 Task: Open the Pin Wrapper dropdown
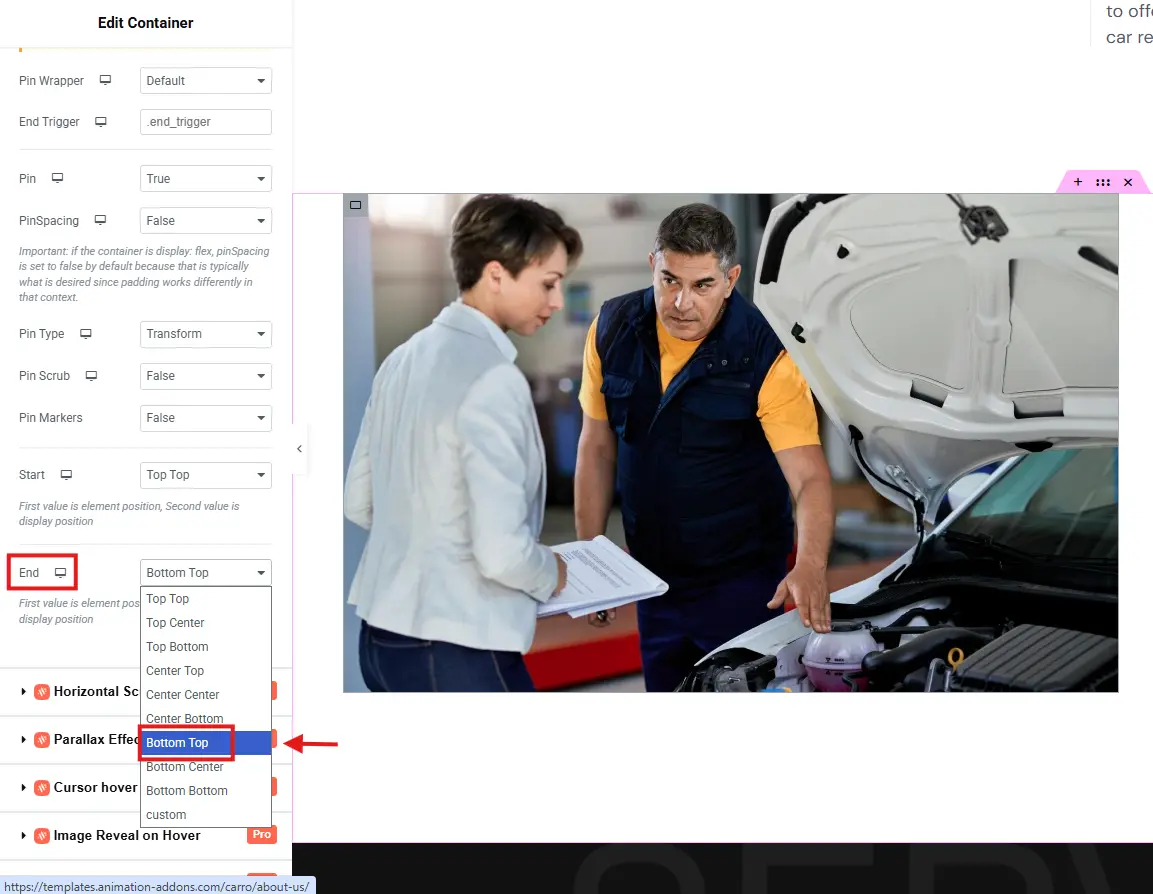pos(205,81)
